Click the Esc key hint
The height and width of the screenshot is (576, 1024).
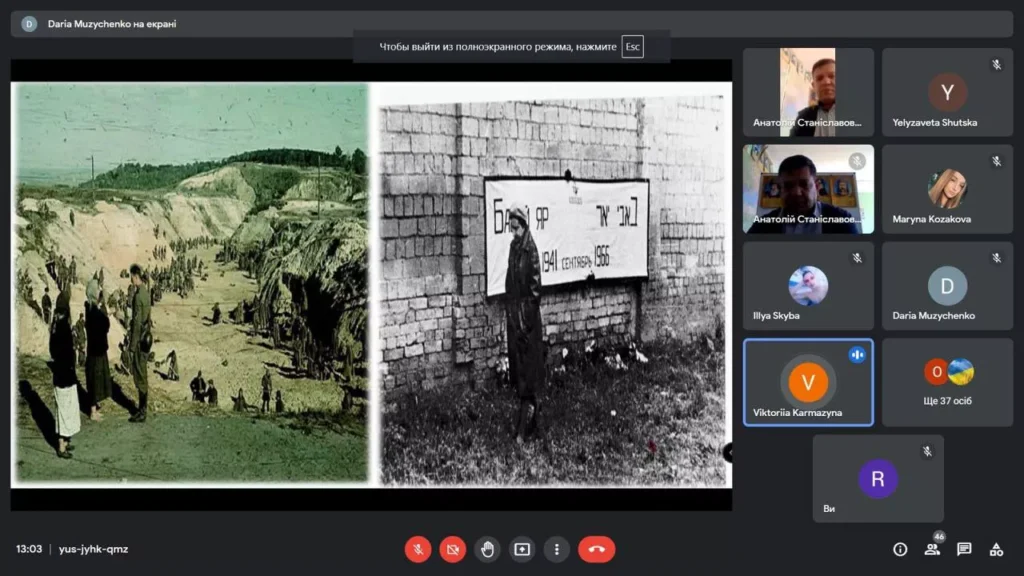click(x=632, y=46)
